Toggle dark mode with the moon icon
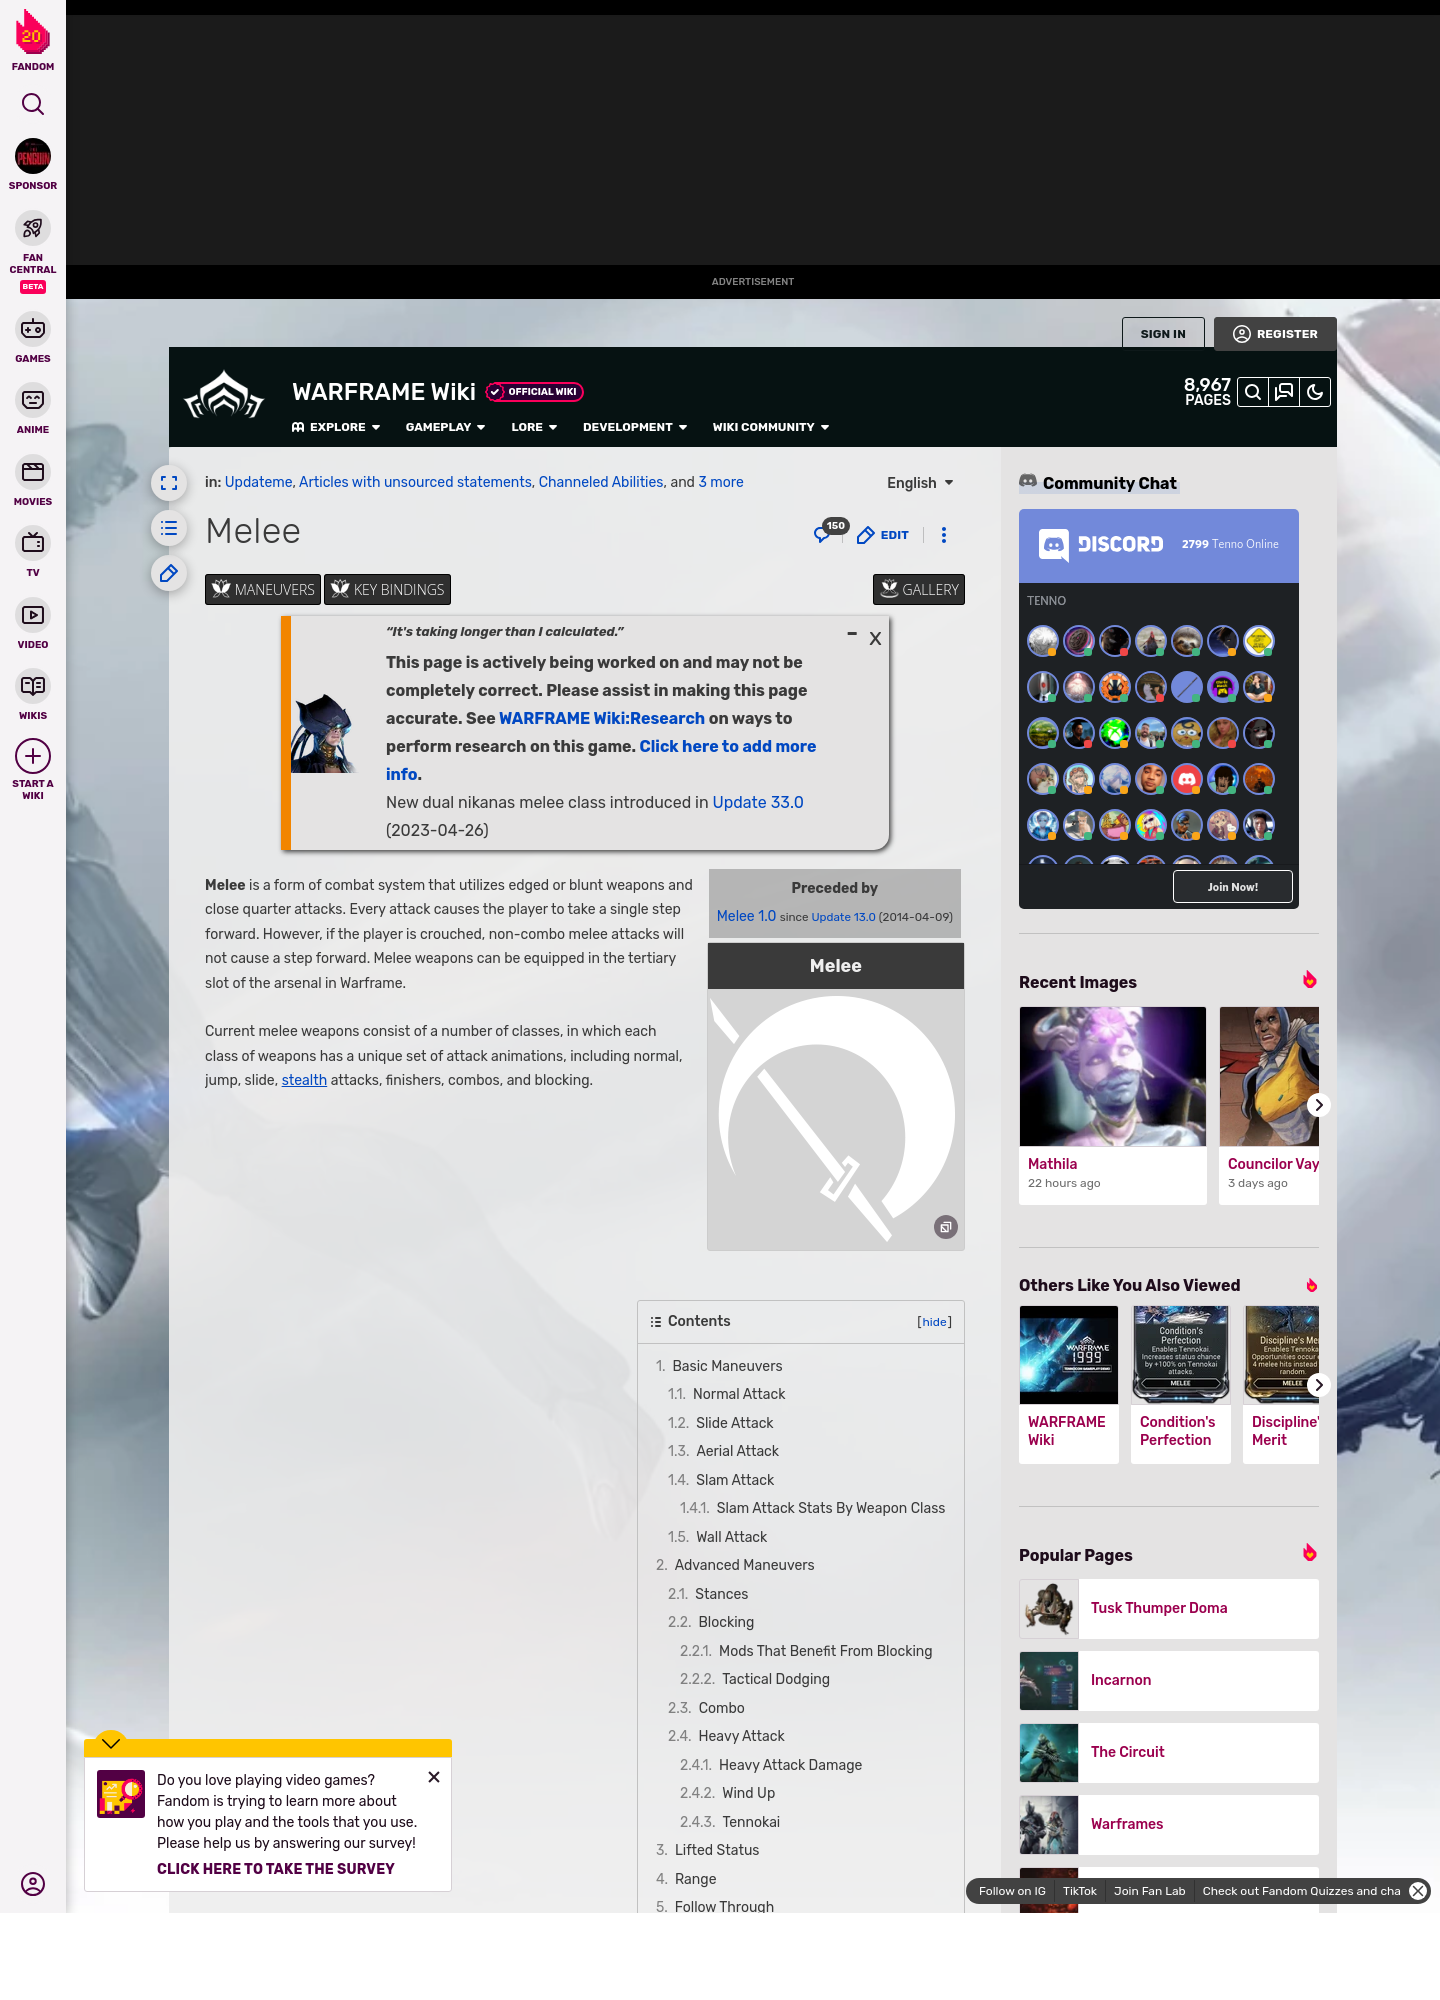This screenshot has width=1440, height=2000. tap(1315, 393)
